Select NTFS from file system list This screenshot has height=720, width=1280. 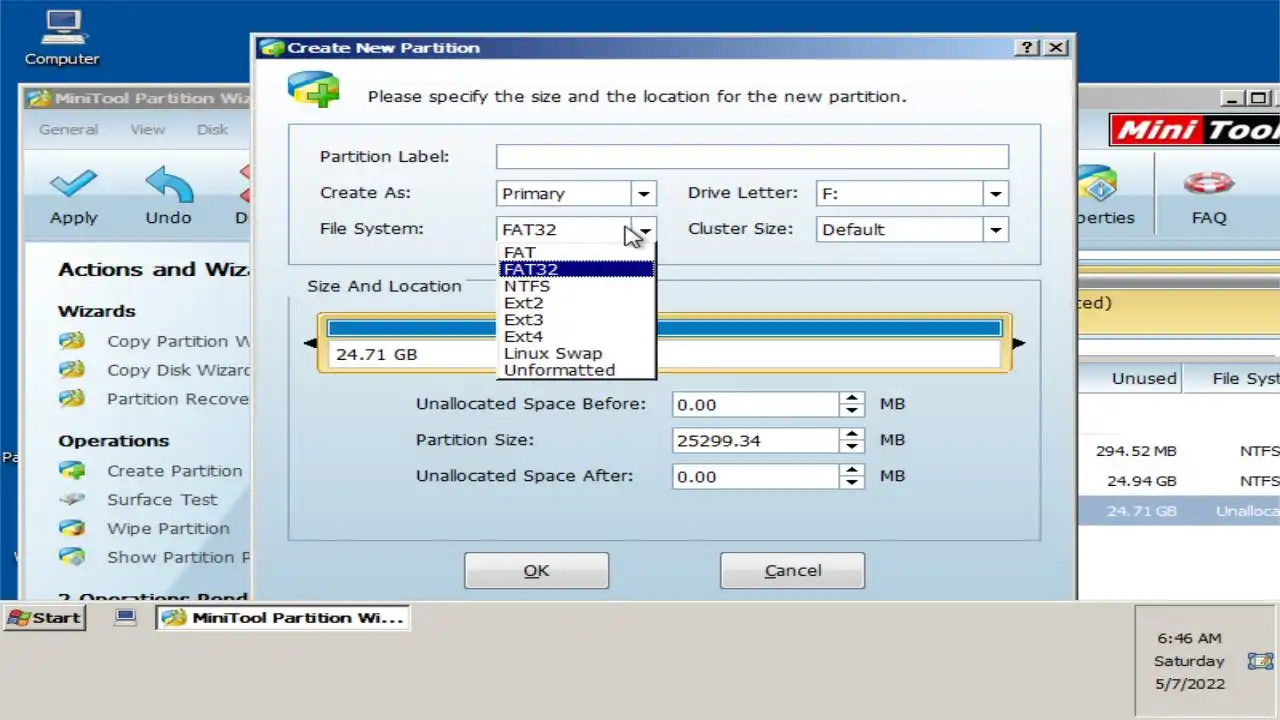click(x=576, y=286)
